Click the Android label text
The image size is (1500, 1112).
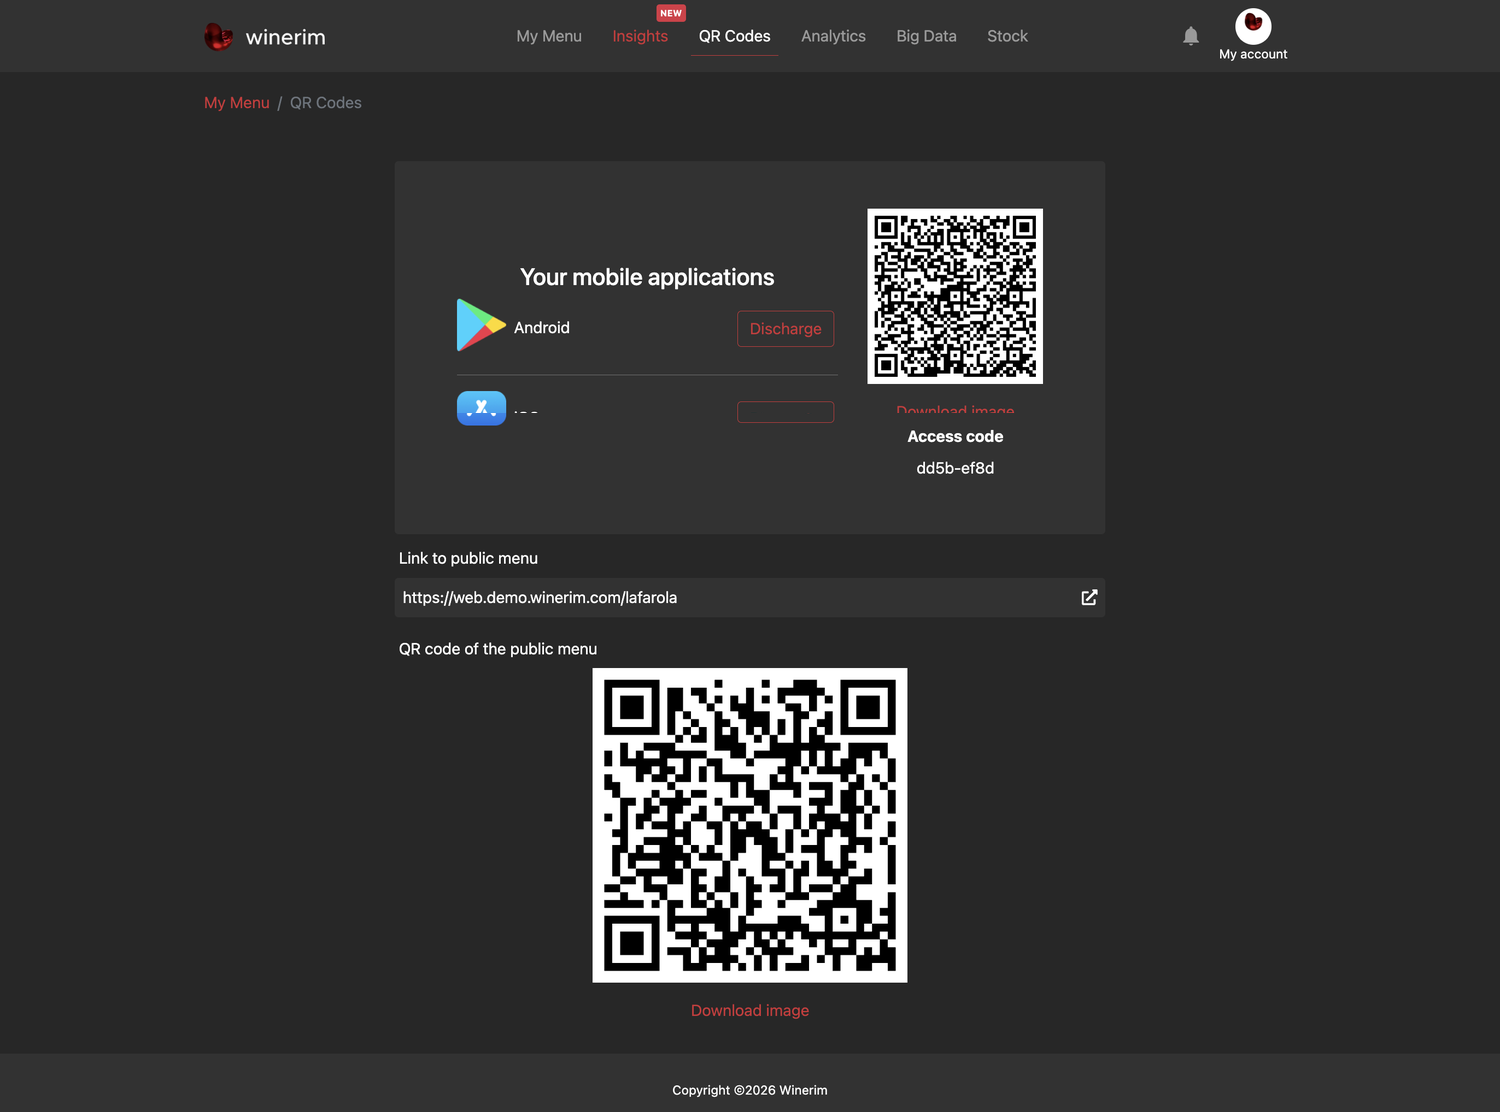pyautogui.click(x=542, y=328)
